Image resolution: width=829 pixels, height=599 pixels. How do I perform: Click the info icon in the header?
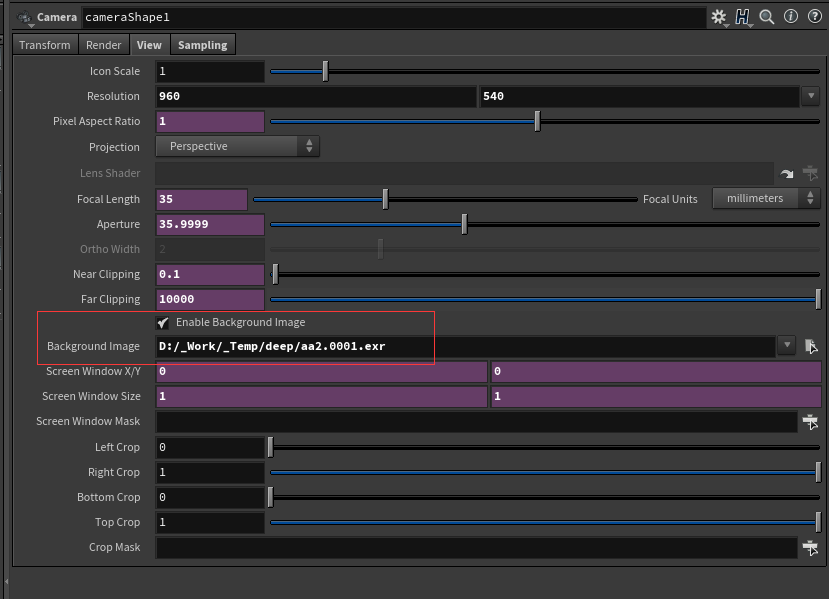788,16
